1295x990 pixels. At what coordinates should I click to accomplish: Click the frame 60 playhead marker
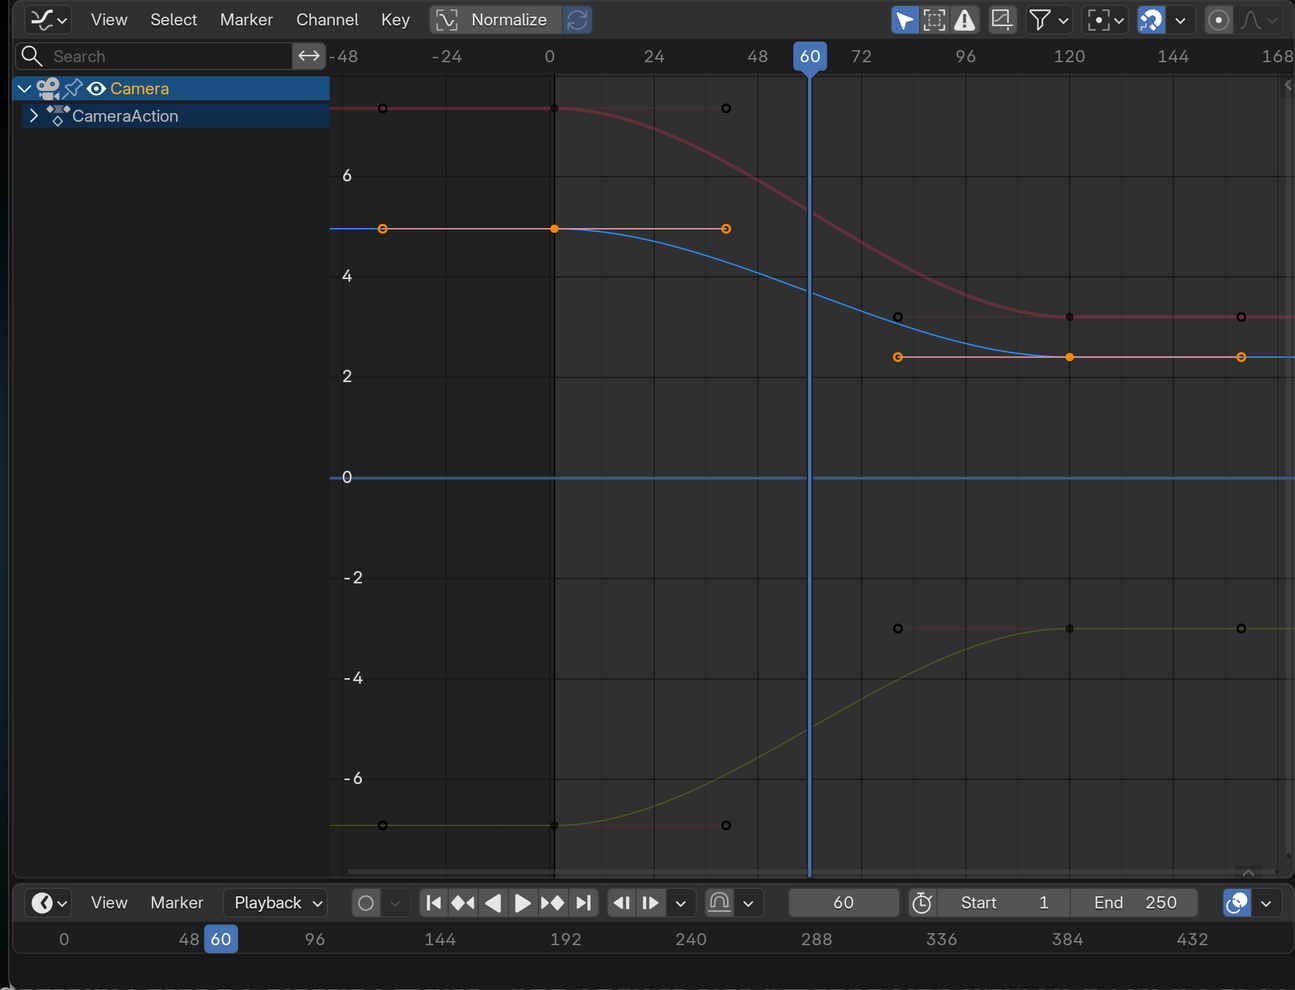[810, 56]
